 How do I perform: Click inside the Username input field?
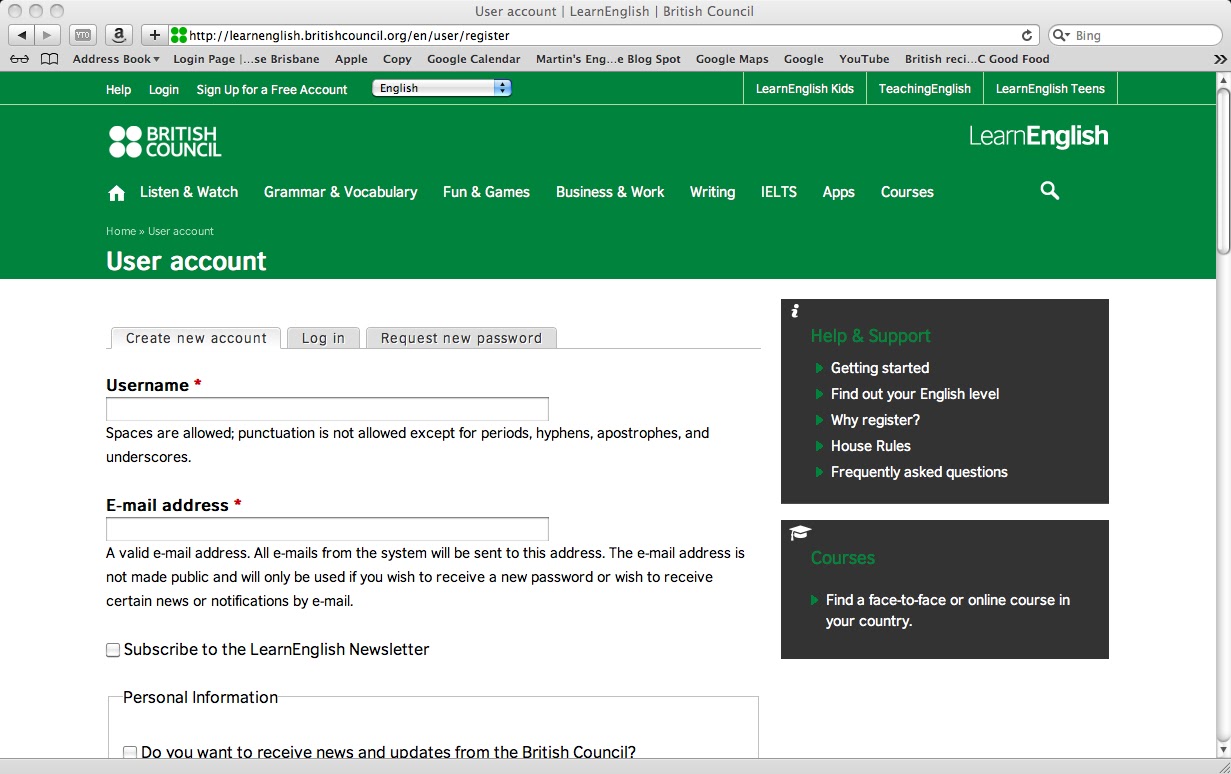click(x=327, y=408)
